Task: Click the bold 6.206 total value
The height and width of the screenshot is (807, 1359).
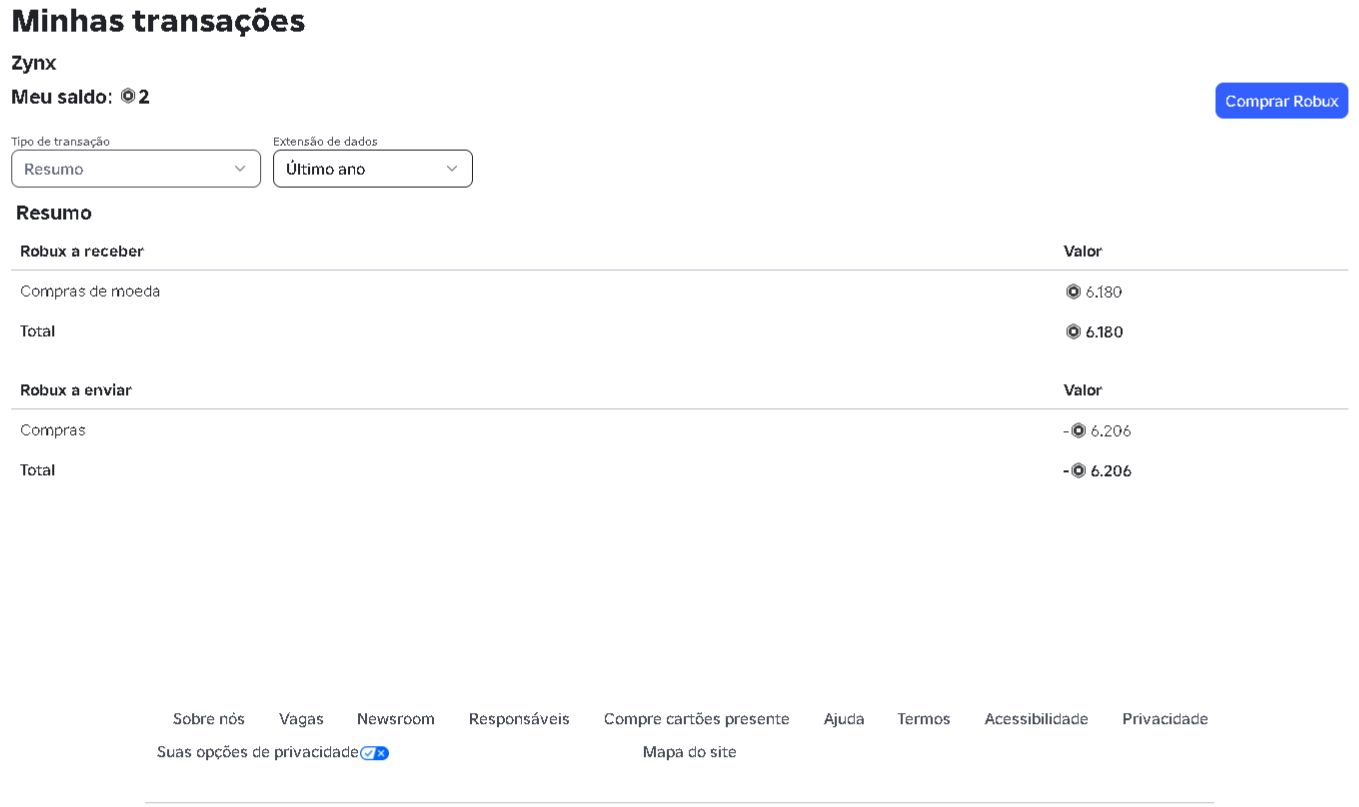Action: pos(1111,471)
